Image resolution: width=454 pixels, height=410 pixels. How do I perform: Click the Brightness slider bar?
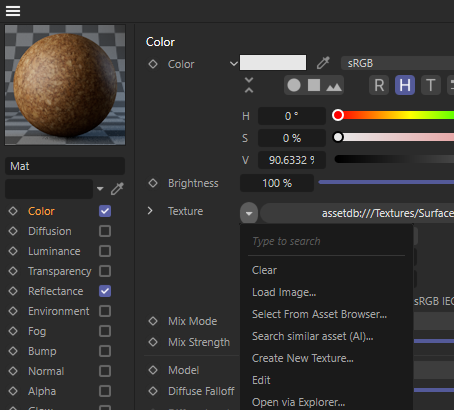tap(386, 182)
